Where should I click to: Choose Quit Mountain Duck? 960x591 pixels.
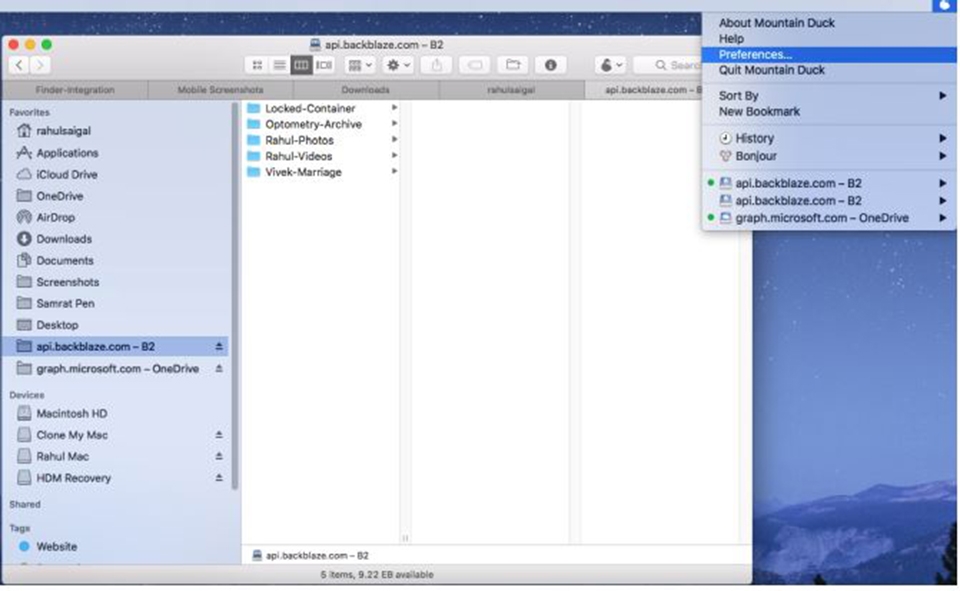[771, 70]
